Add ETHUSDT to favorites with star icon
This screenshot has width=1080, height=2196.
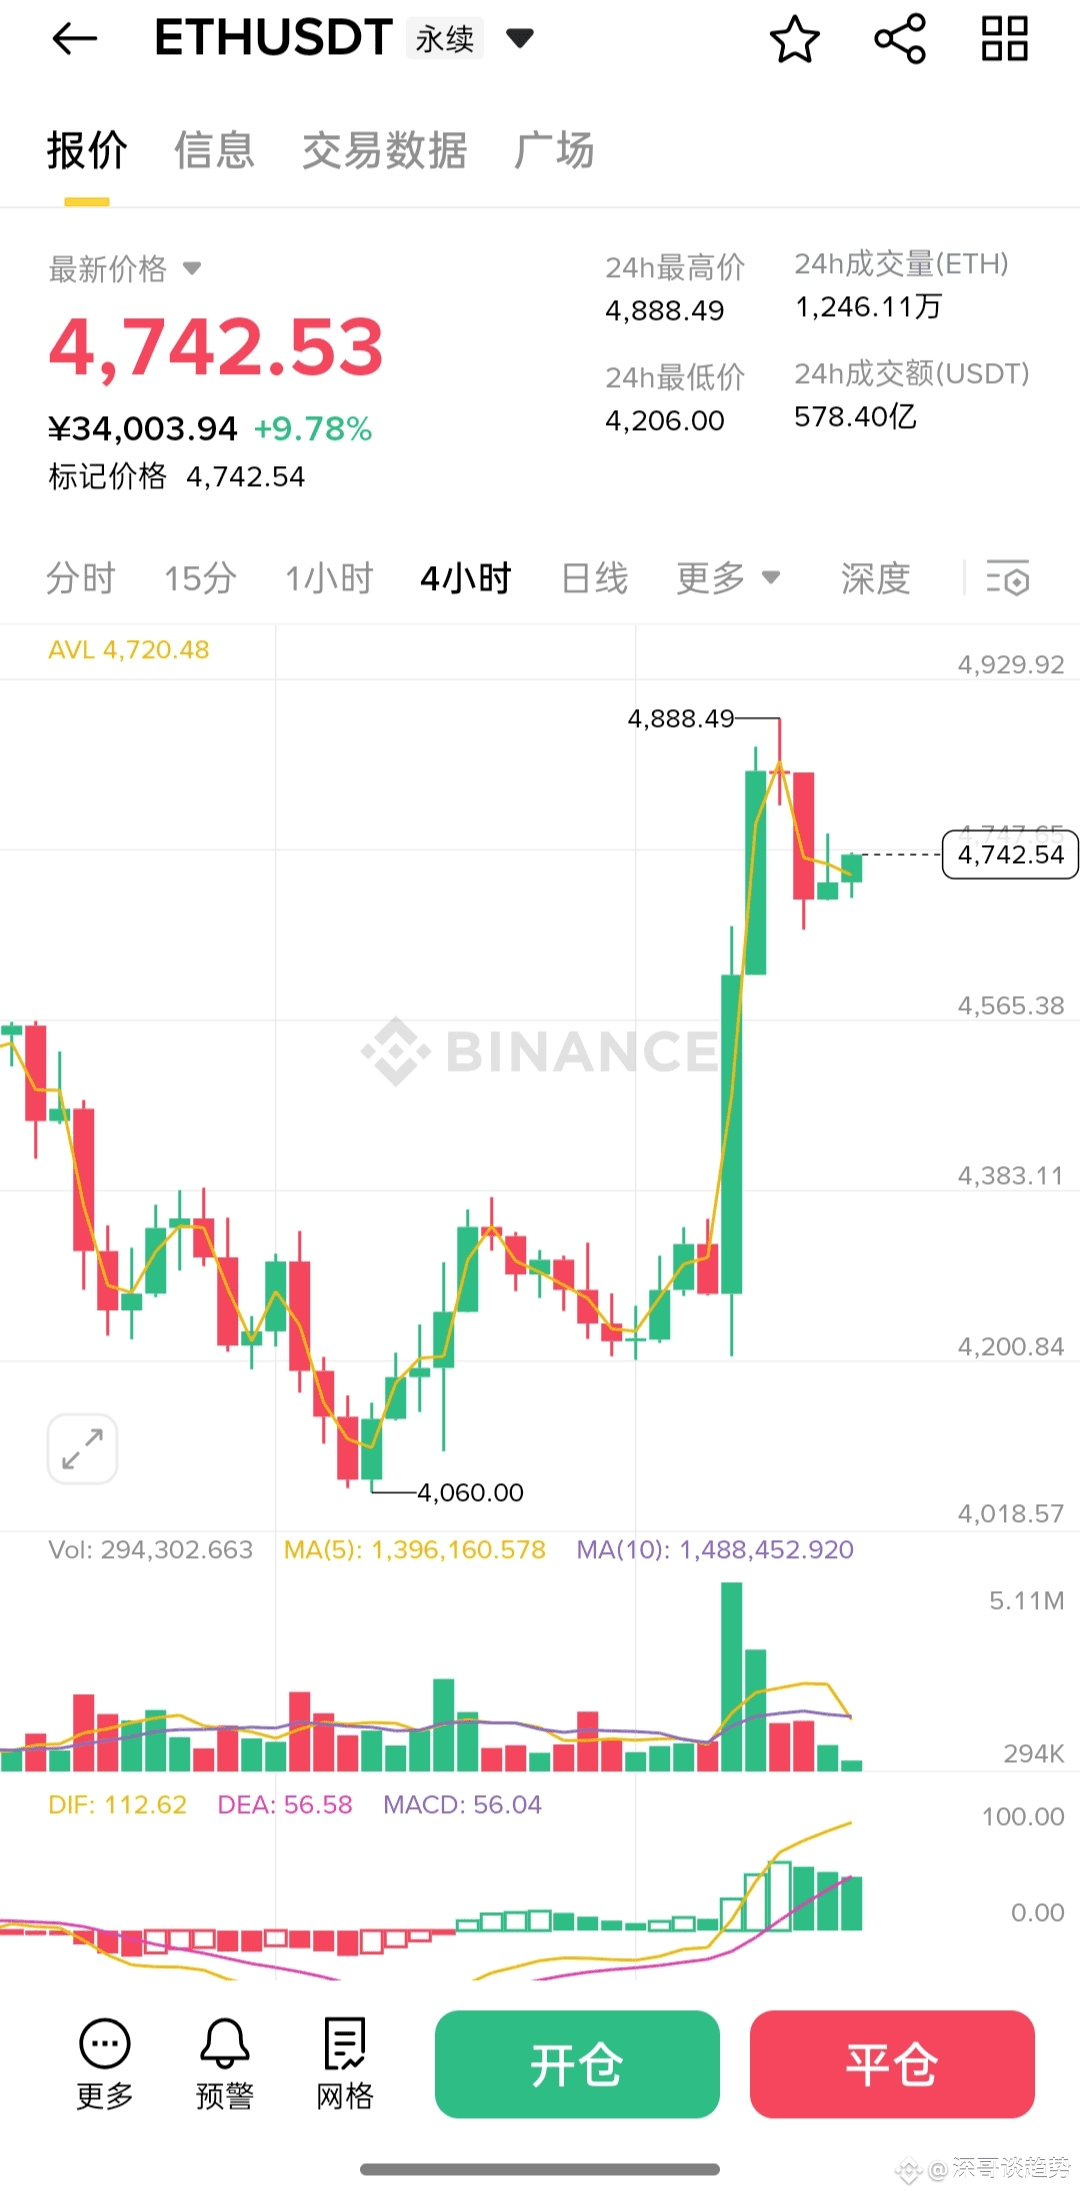tap(795, 39)
